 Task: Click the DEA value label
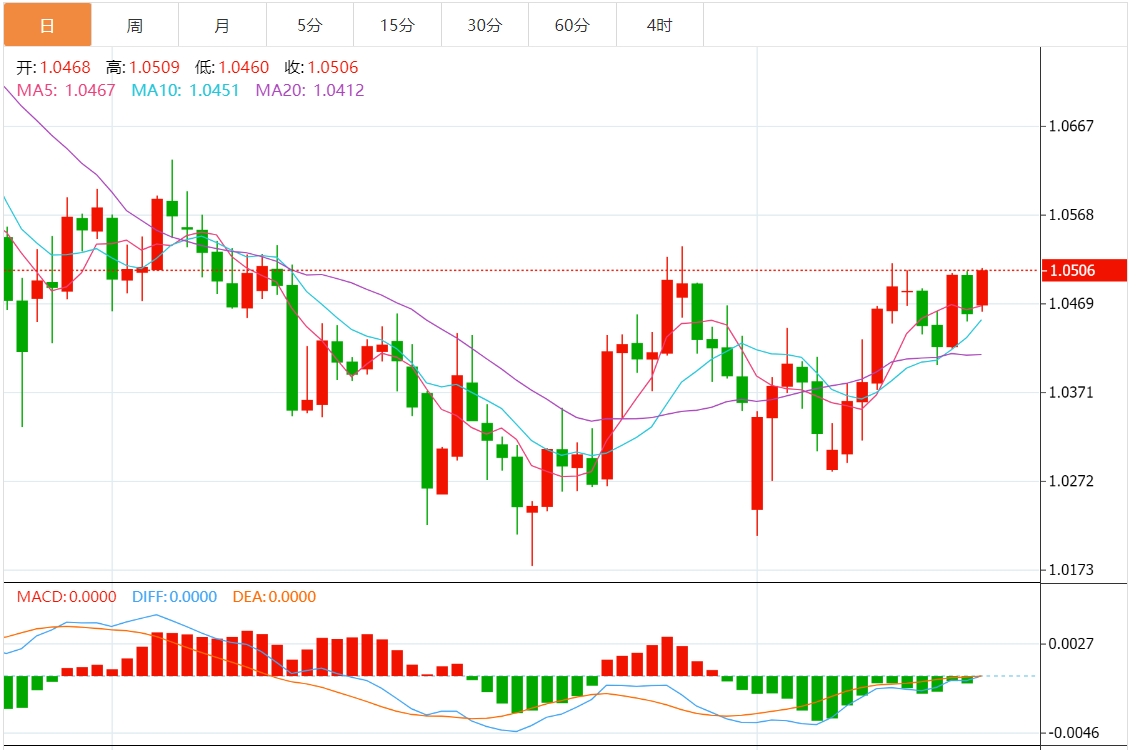click(274, 597)
